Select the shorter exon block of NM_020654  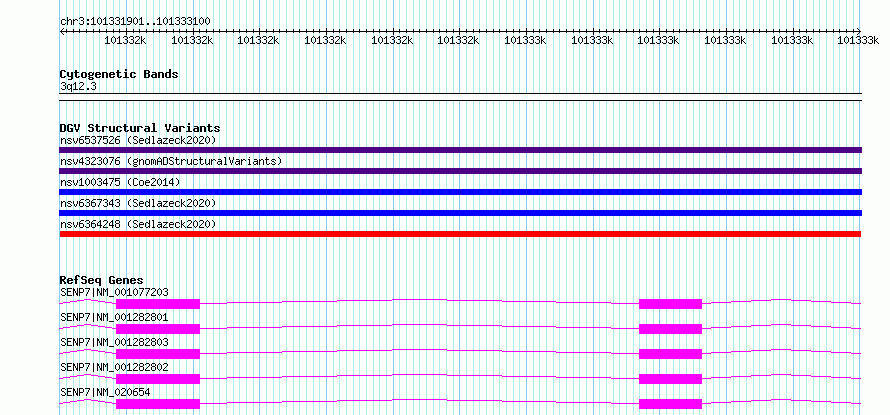(x=670, y=404)
